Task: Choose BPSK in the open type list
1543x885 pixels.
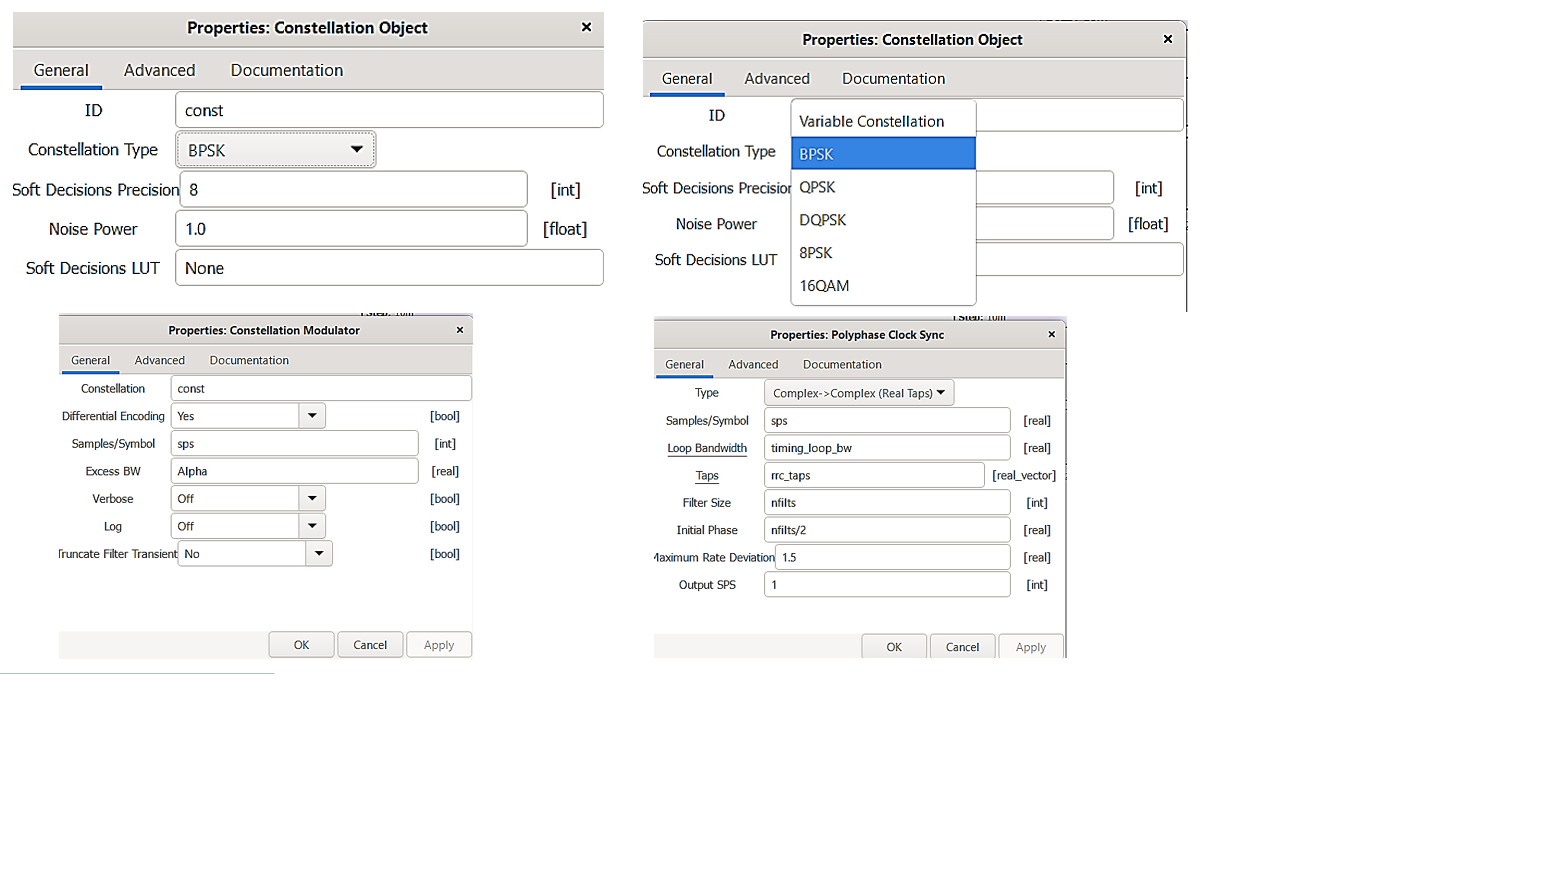Action: 883,154
